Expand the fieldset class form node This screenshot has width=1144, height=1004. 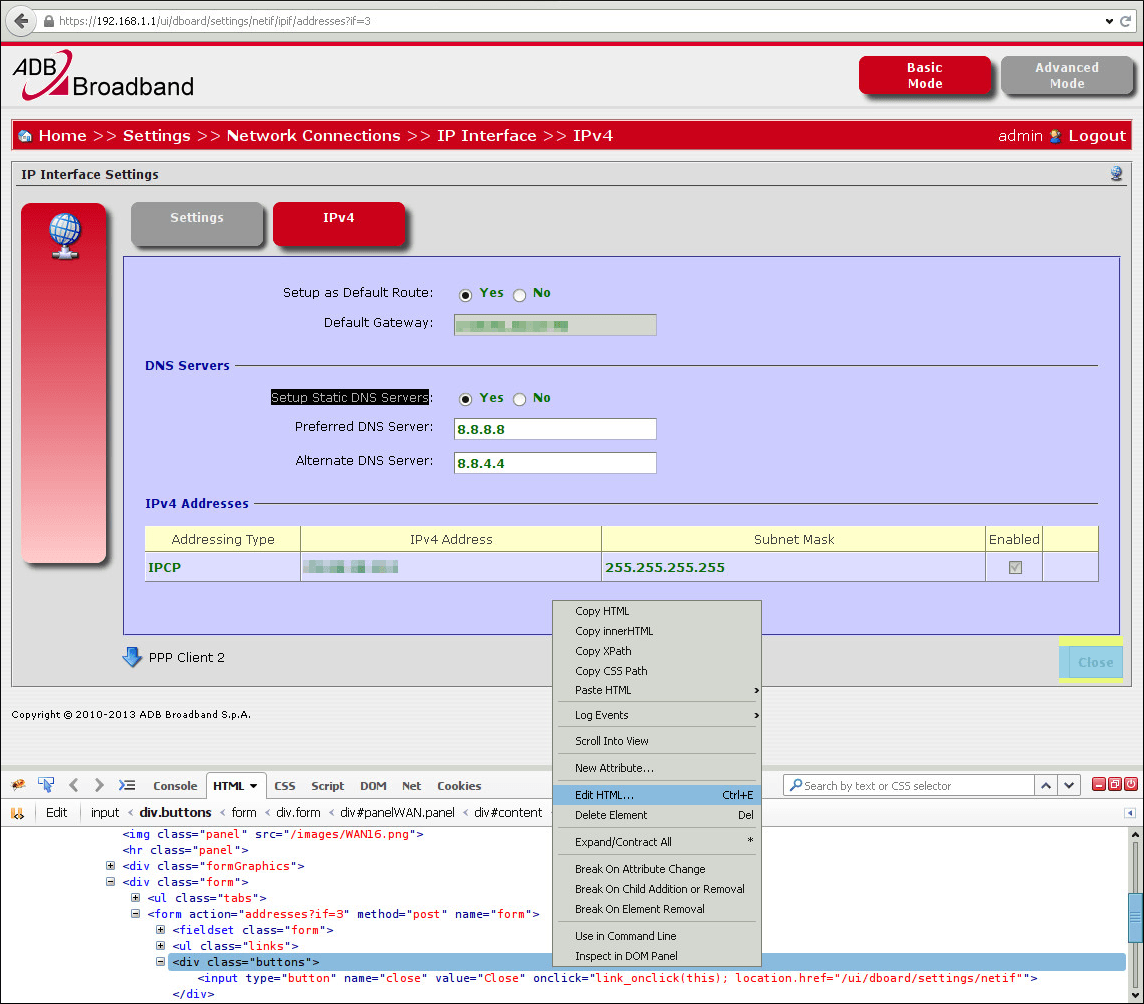tap(160, 930)
